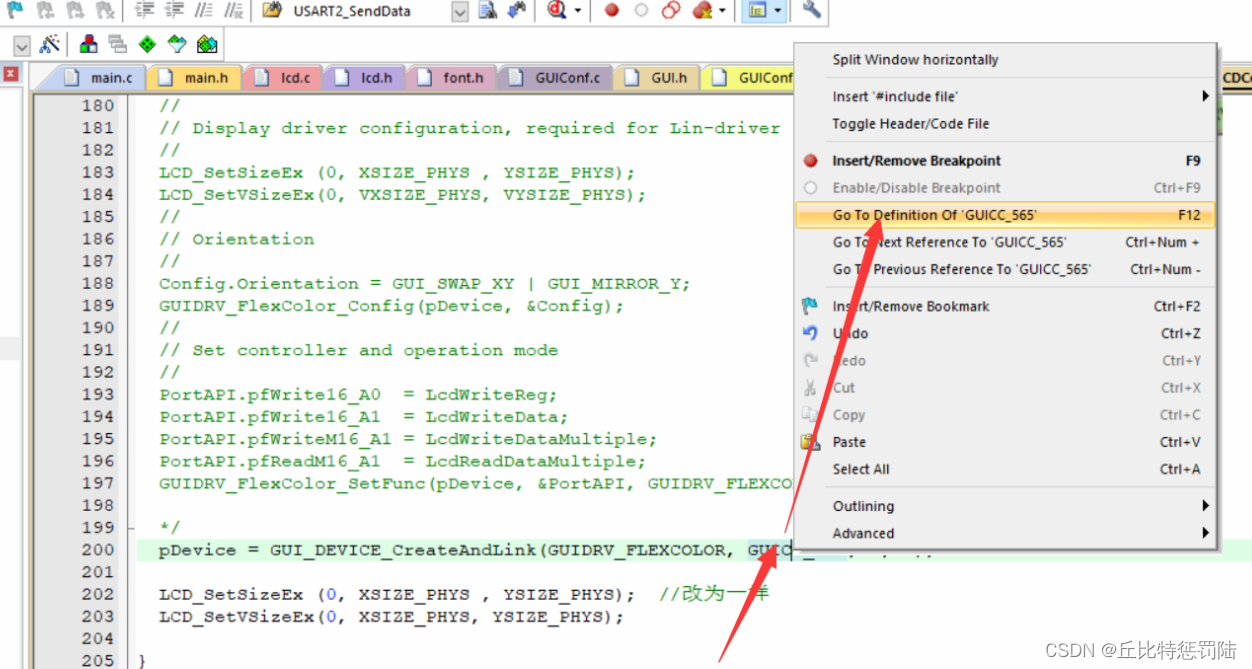This screenshot has height=669, width=1252.
Task: Go to previous bookmark toolbar icon
Action: click(x=45, y=10)
